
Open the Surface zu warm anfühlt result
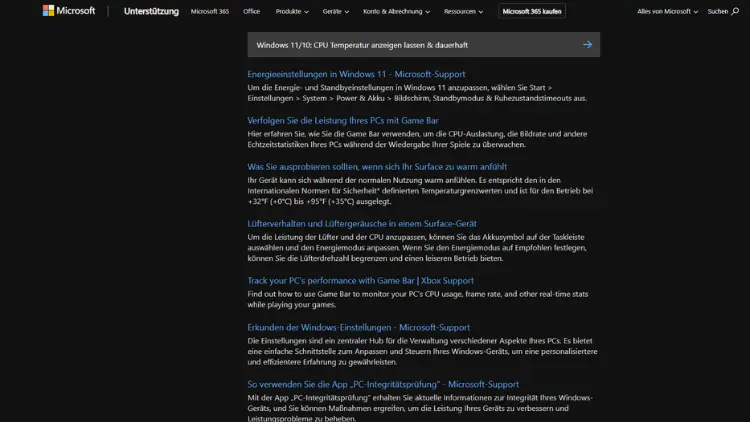click(x=377, y=167)
